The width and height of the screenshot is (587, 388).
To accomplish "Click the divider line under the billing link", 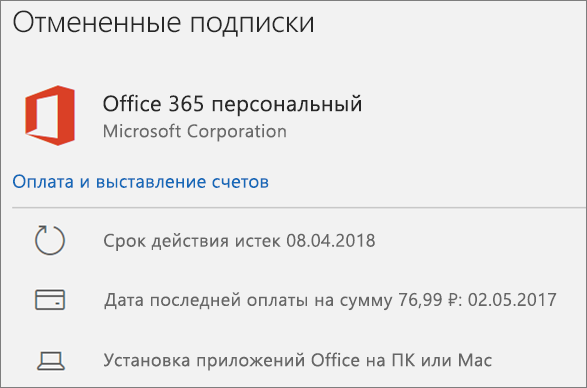I will [x=299, y=207].
